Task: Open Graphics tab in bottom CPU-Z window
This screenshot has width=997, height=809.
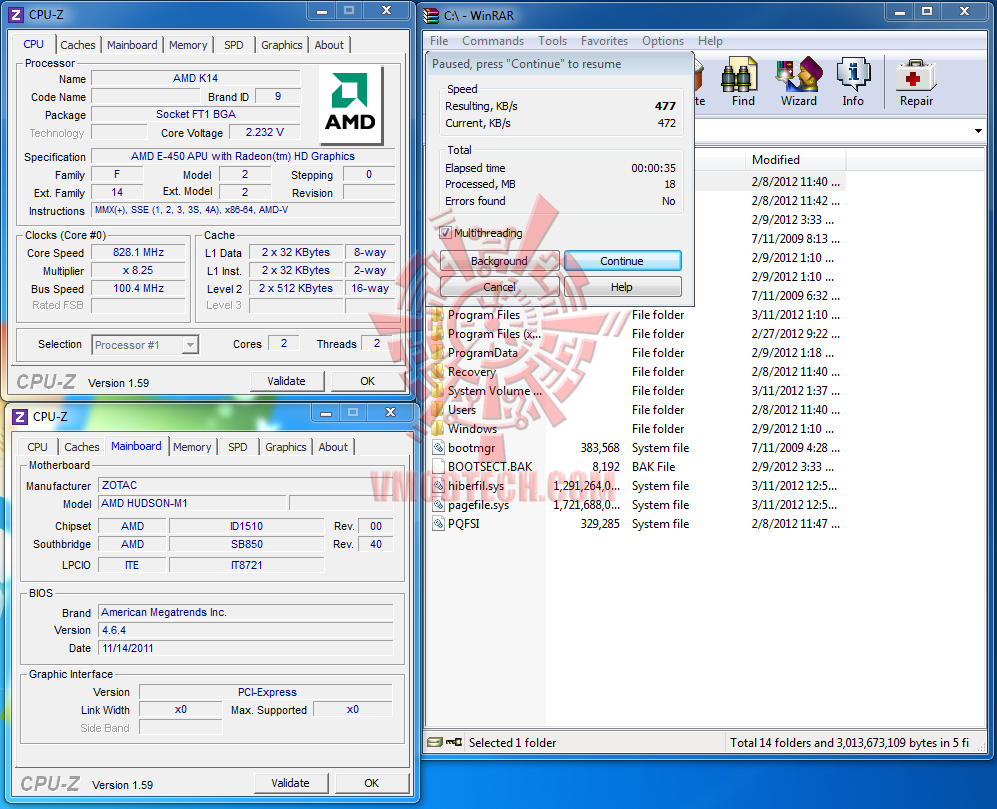Action: point(285,447)
